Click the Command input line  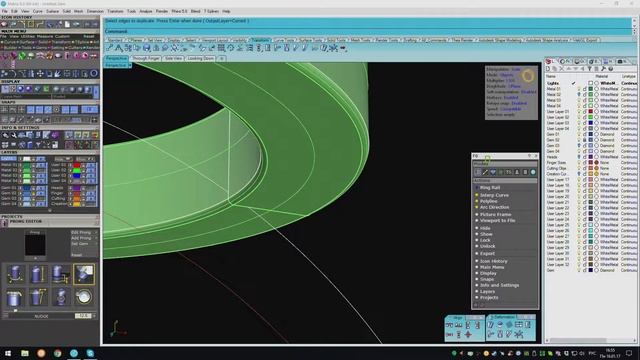coord(367,31)
